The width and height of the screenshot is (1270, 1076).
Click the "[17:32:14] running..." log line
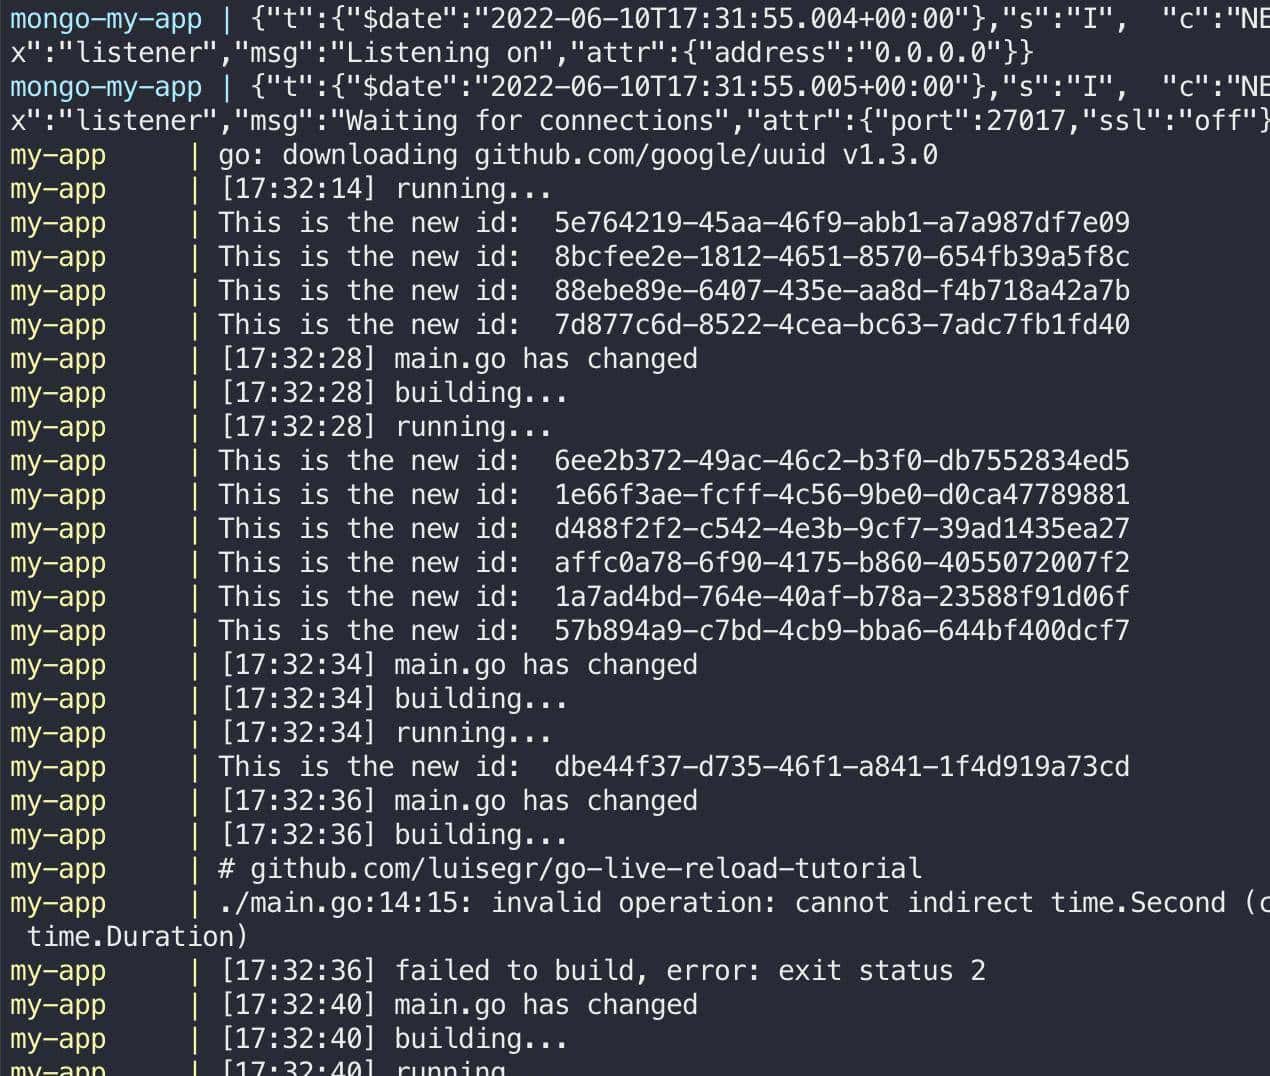(x=385, y=189)
